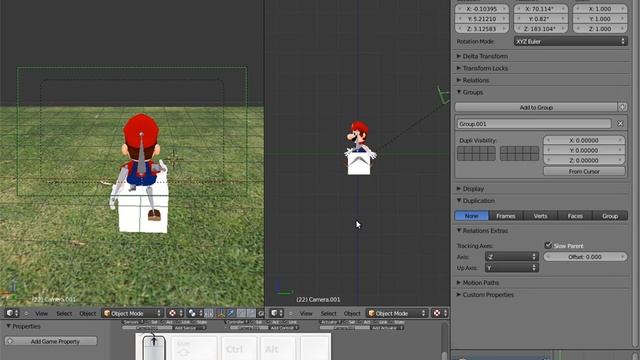Click Dupli offset X 0.00000 field
The width and height of the screenshot is (640, 360).
point(584,140)
